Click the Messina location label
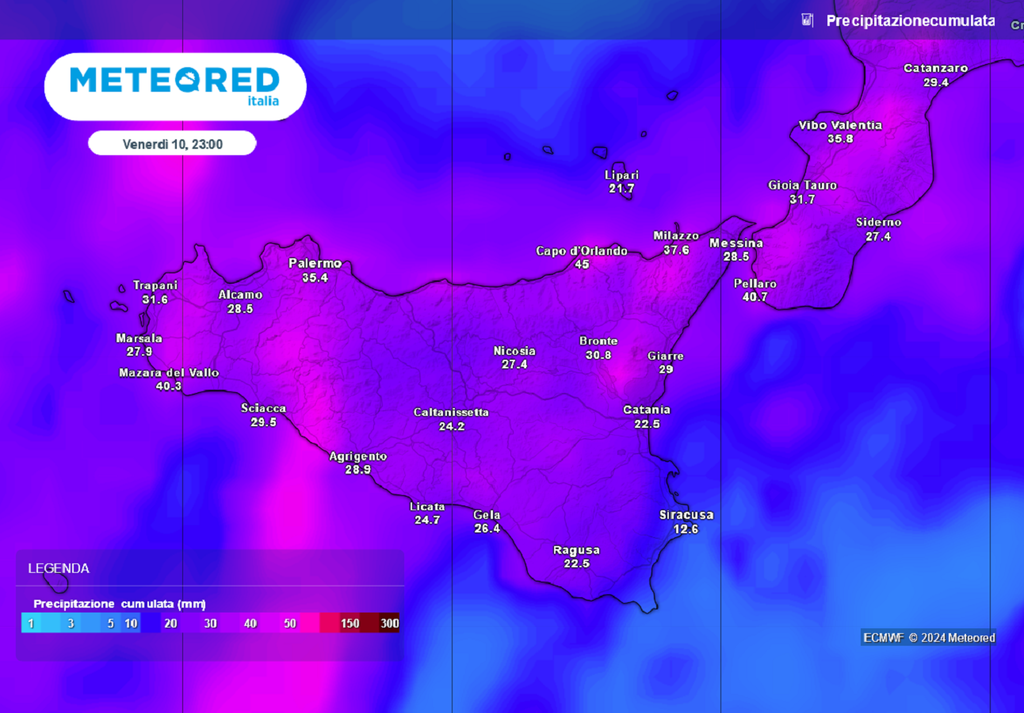1024x713 pixels. pyautogui.click(x=736, y=244)
